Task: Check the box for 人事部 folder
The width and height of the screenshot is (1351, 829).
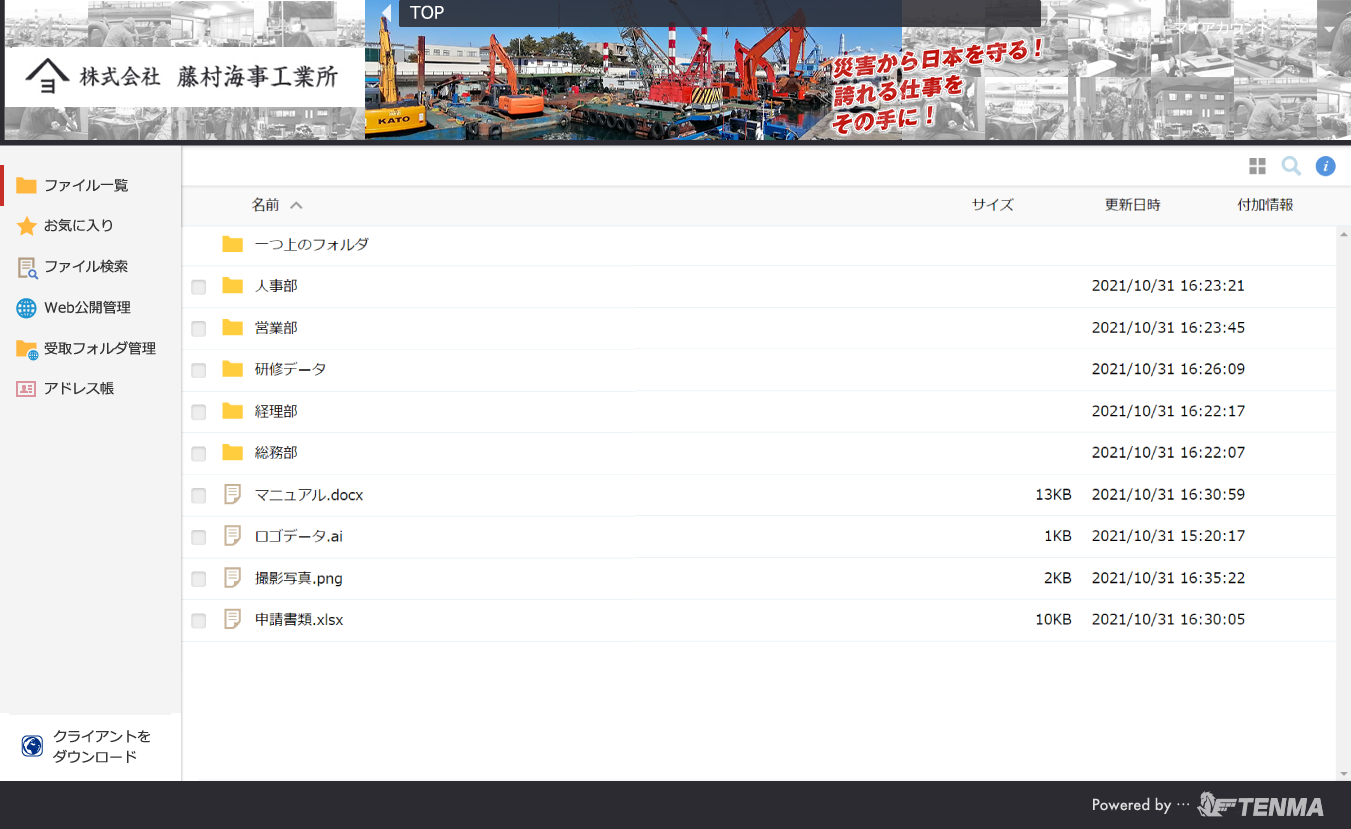Action: pyautogui.click(x=199, y=287)
